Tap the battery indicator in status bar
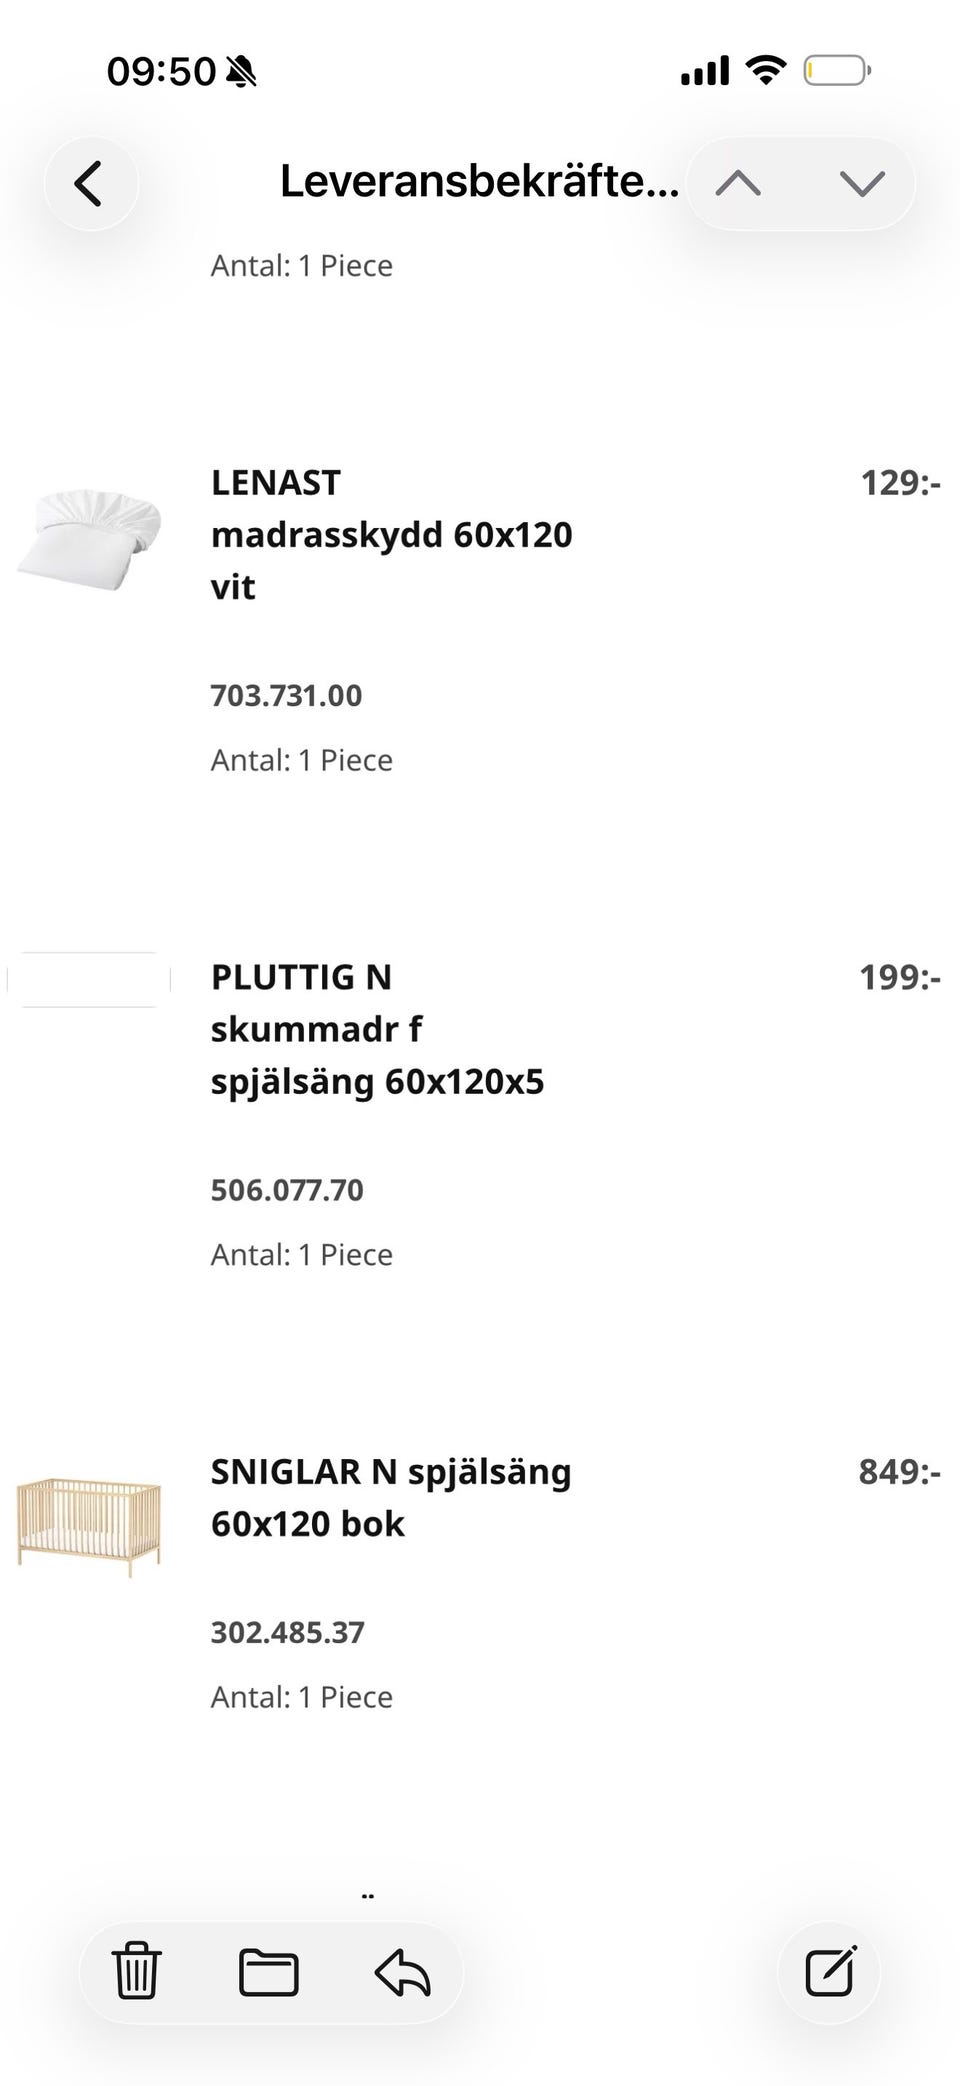The width and height of the screenshot is (960, 2086). 837,71
